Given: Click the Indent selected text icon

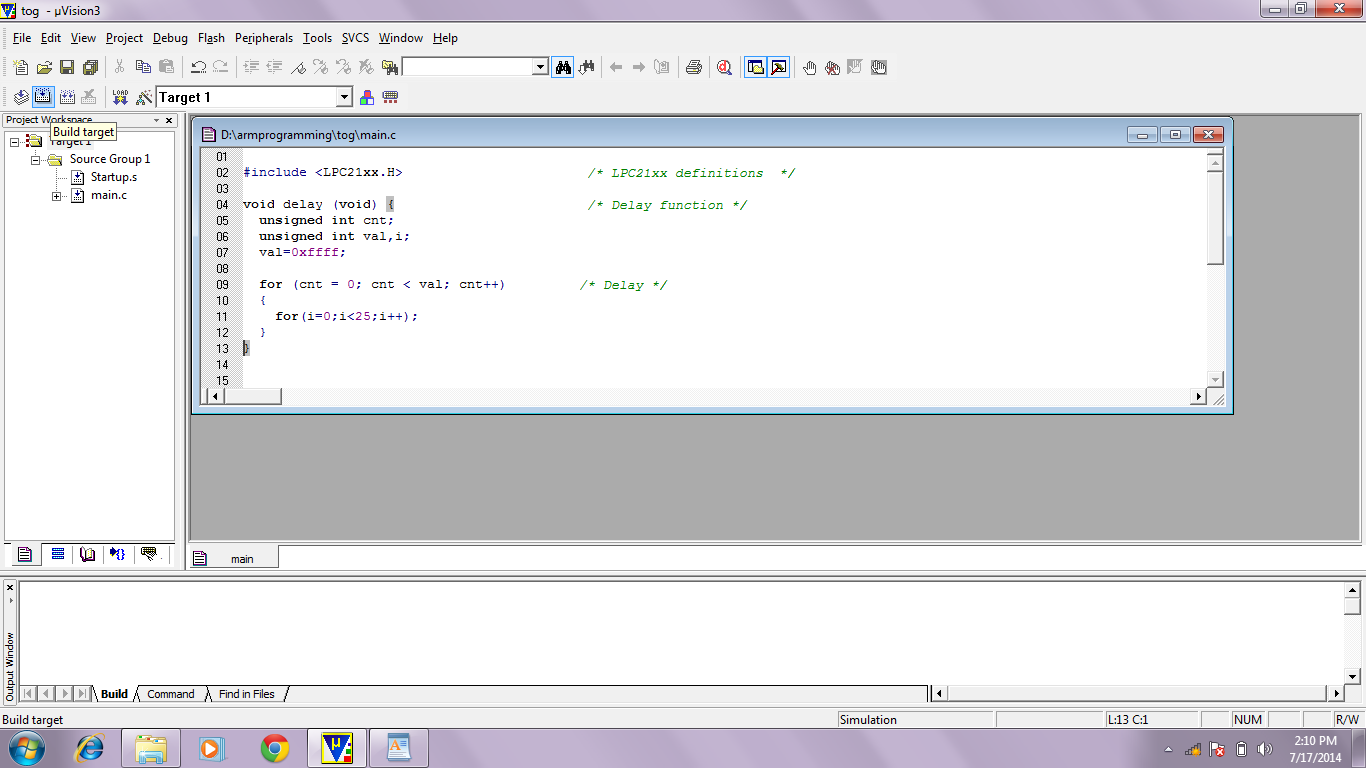Looking at the screenshot, I should [251, 67].
